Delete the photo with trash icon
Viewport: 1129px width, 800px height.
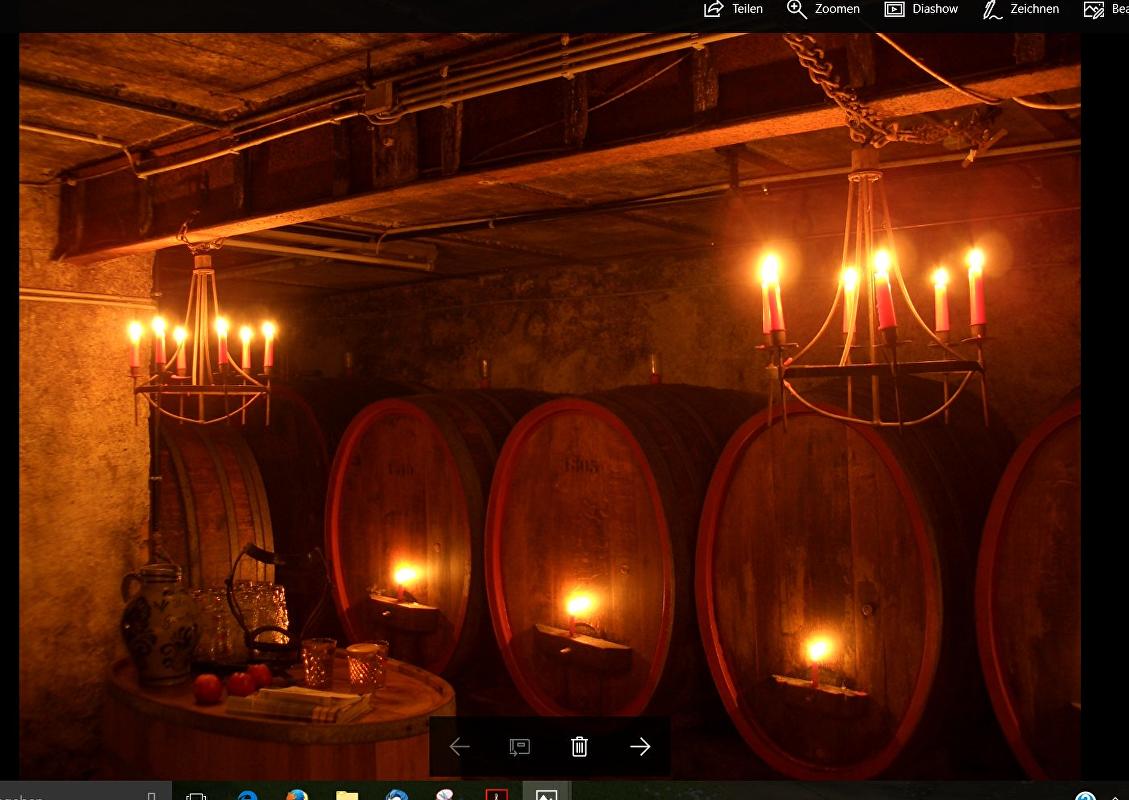coord(579,747)
